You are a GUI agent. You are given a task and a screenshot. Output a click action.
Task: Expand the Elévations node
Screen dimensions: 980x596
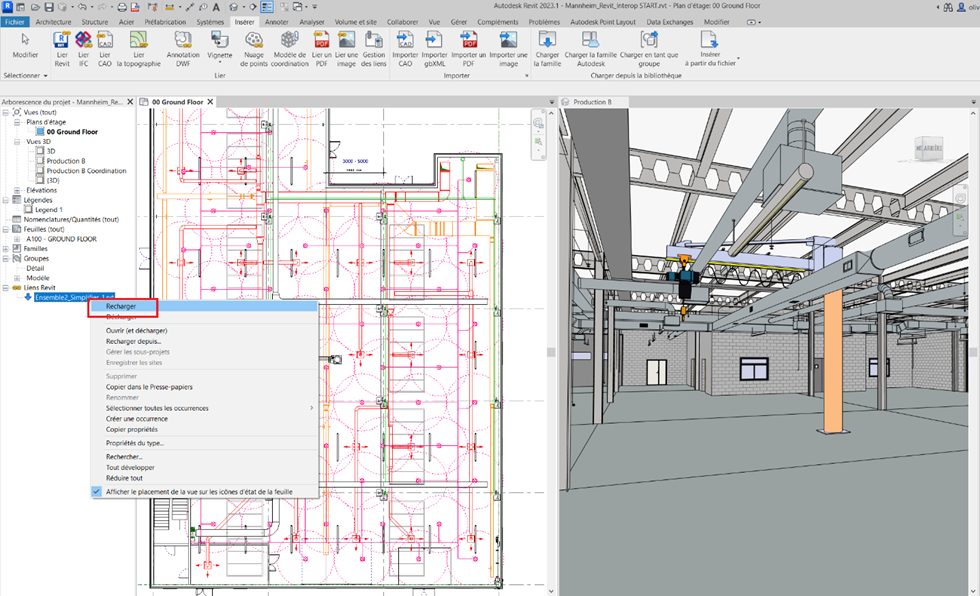[17, 191]
